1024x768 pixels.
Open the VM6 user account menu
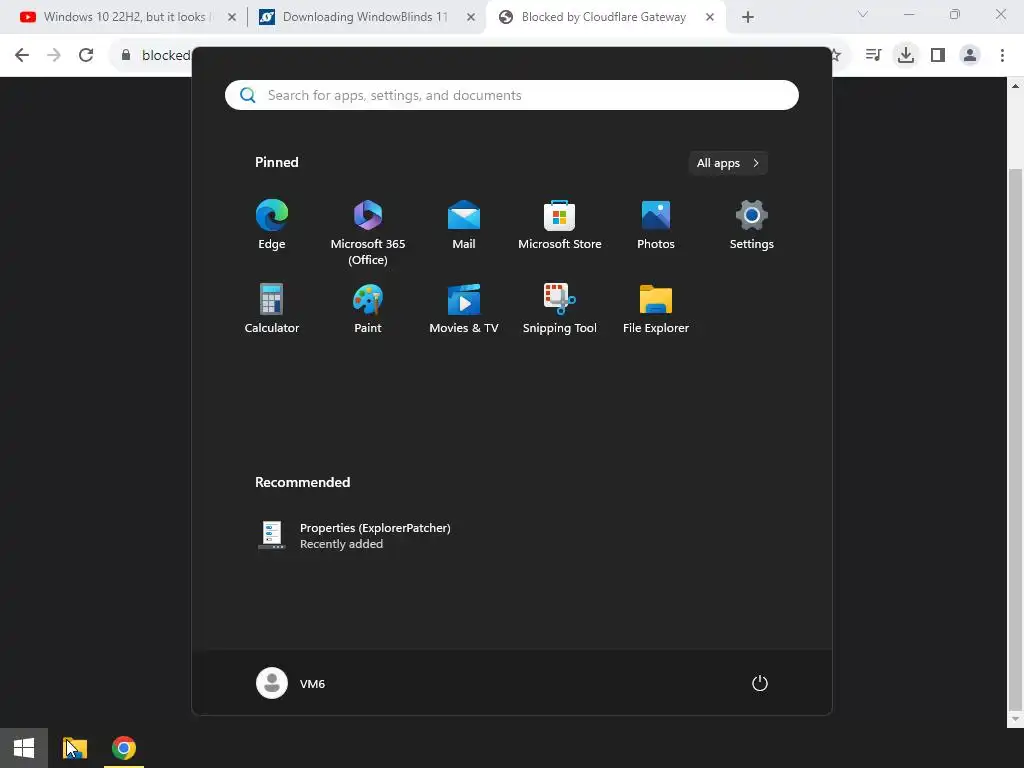point(291,683)
